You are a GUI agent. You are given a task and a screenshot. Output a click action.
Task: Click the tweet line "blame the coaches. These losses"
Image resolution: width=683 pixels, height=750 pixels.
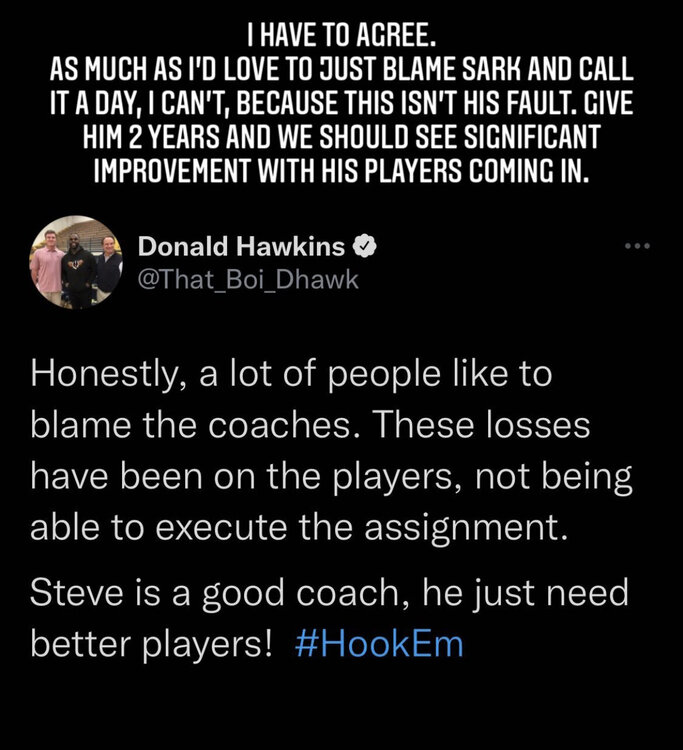point(310,425)
